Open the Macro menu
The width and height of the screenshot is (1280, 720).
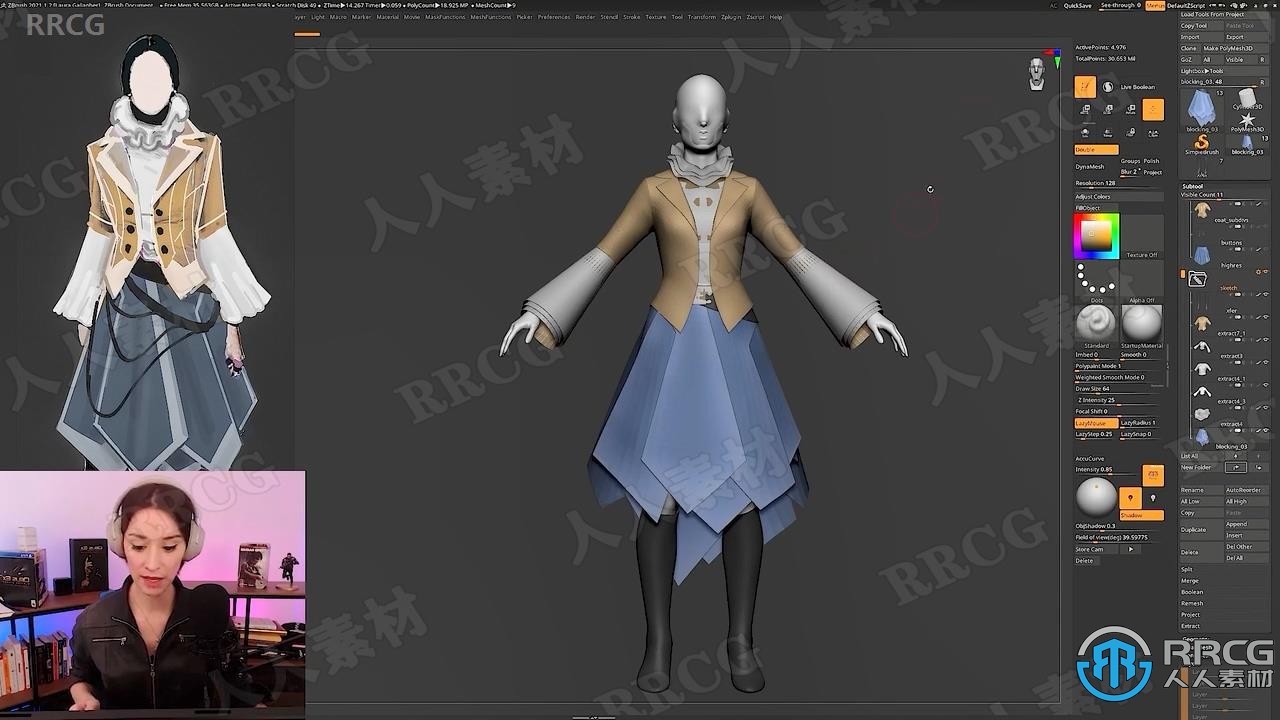[x=339, y=17]
